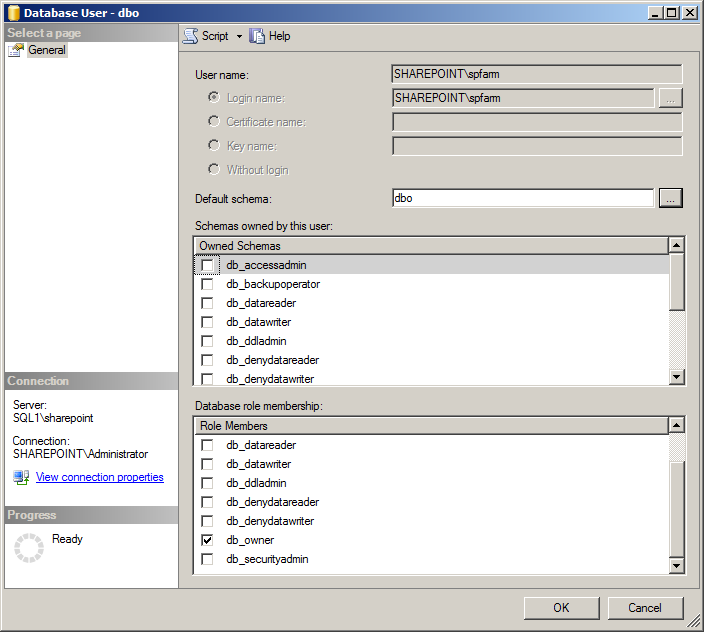Click the Login name text field

click(x=523, y=98)
